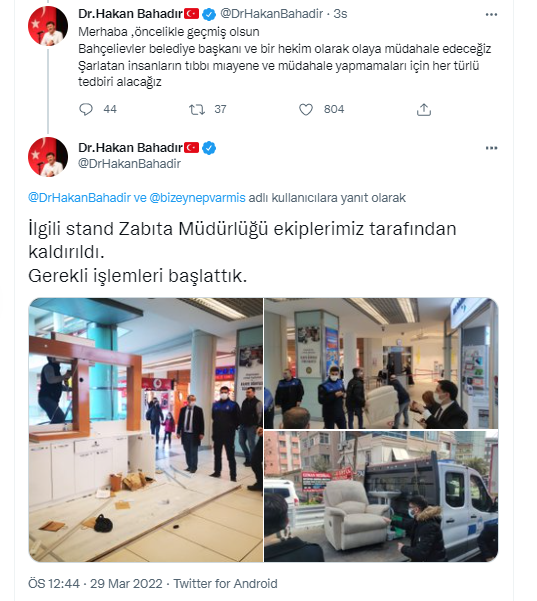Click the reply icon on first tweet
The image size is (537, 601).
86,110
